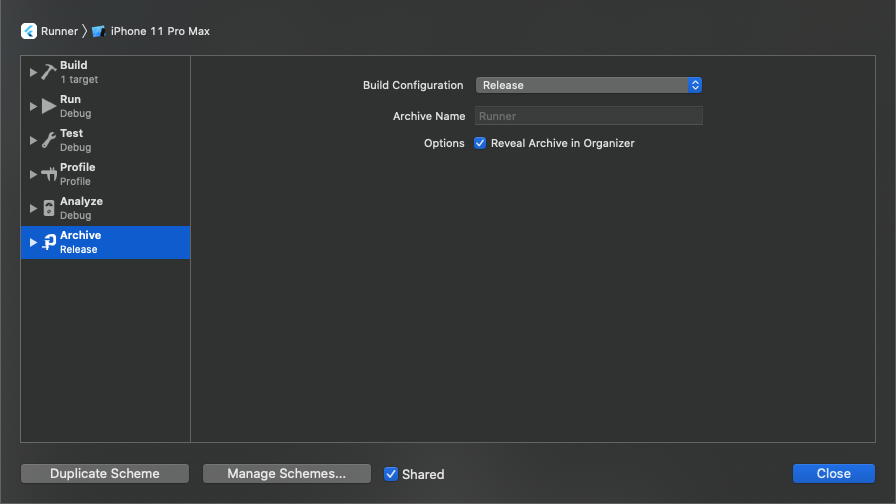
Task: Expand the Run action disclosure triangle
Action: click(x=33, y=106)
